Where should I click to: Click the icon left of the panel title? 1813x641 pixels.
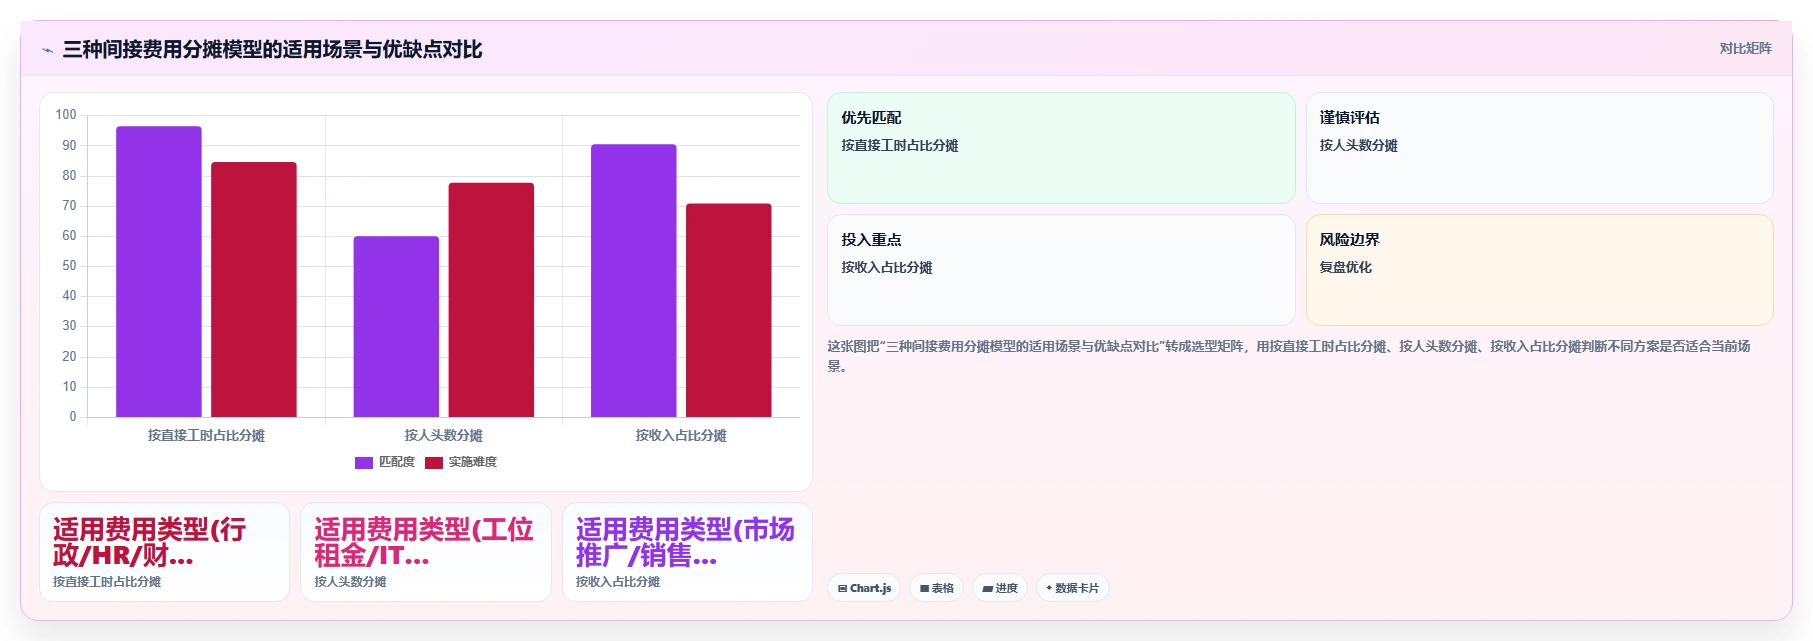[47, 50]
